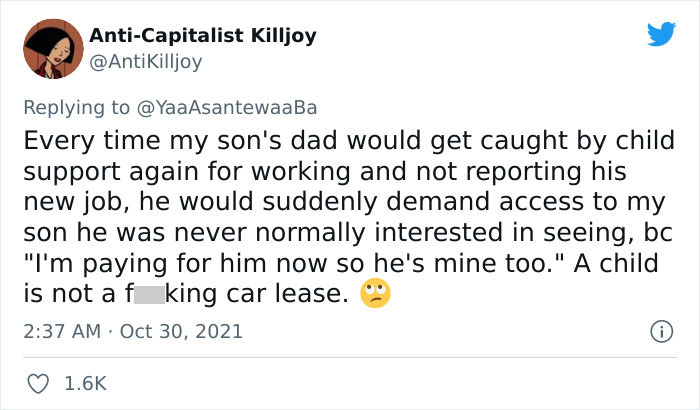Click the Twitter bird logo
The width and height of the screenshot is (700, 410).
(x=661, y=34)
